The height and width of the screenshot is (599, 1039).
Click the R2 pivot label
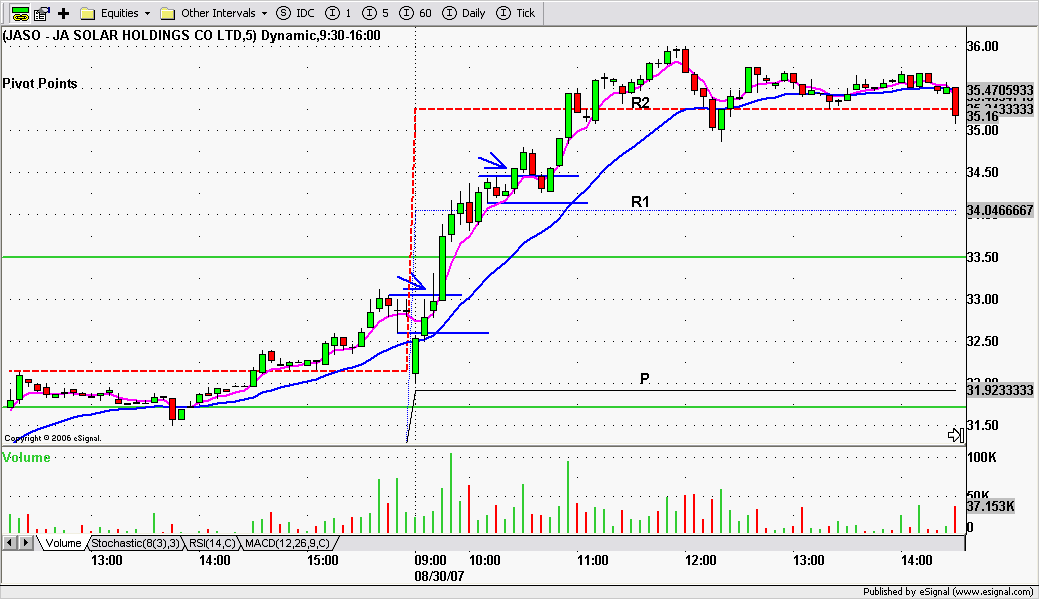(x=640, y=103)
